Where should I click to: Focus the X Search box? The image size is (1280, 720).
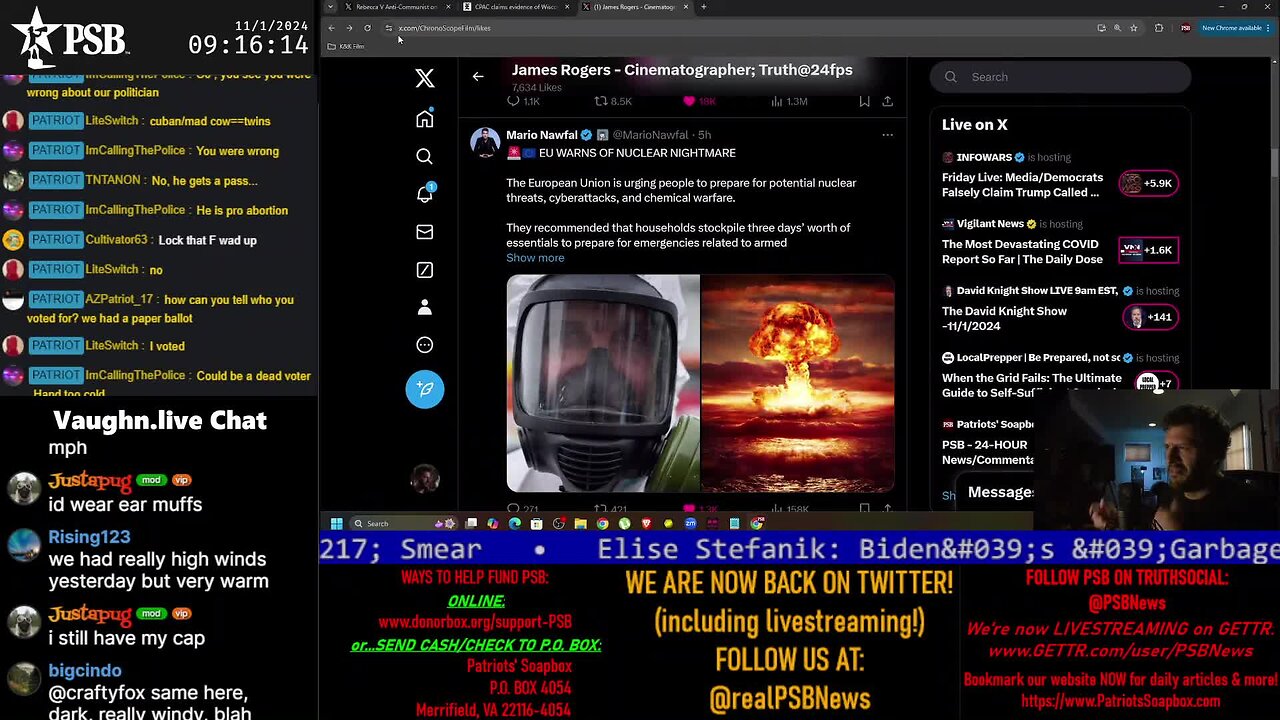(1060, 77)
